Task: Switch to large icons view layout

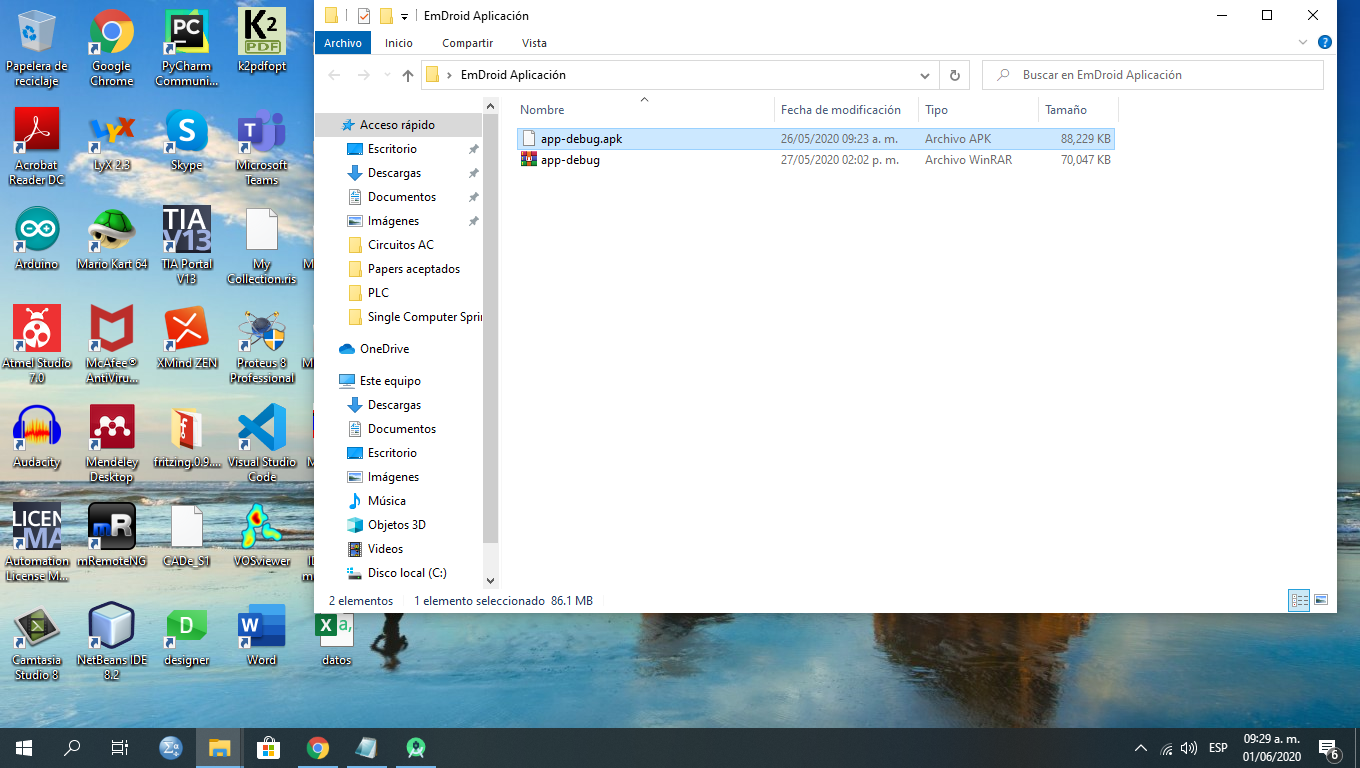Action: pos(1321,600)
